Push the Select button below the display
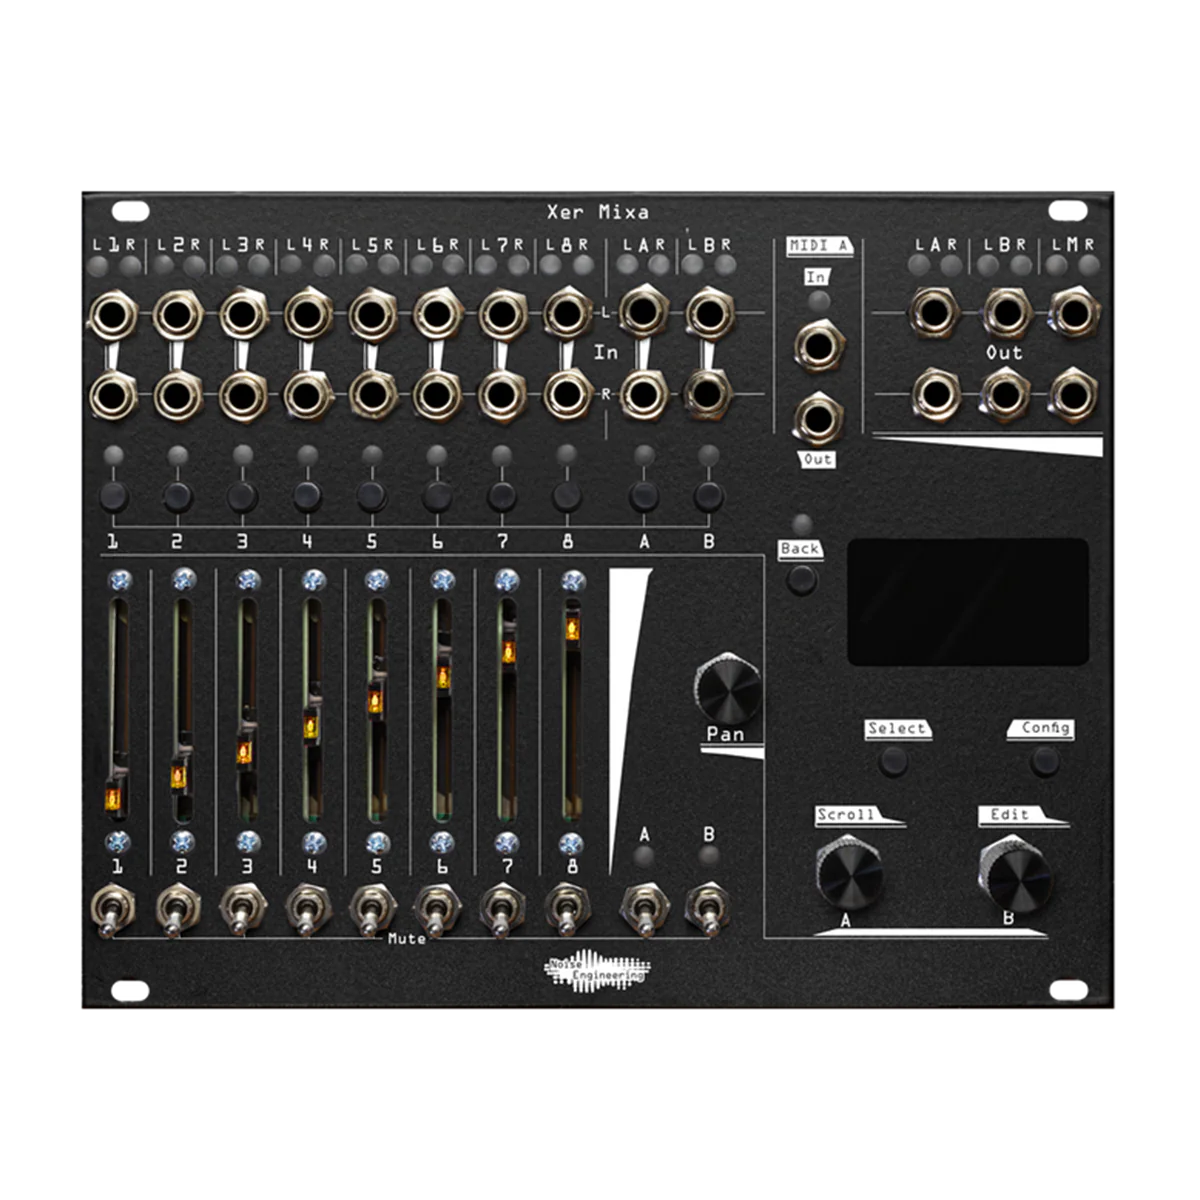Image resolution: width=1200 pixels, height=1200 pixels. pyautogui.click(x=893, y=761)
